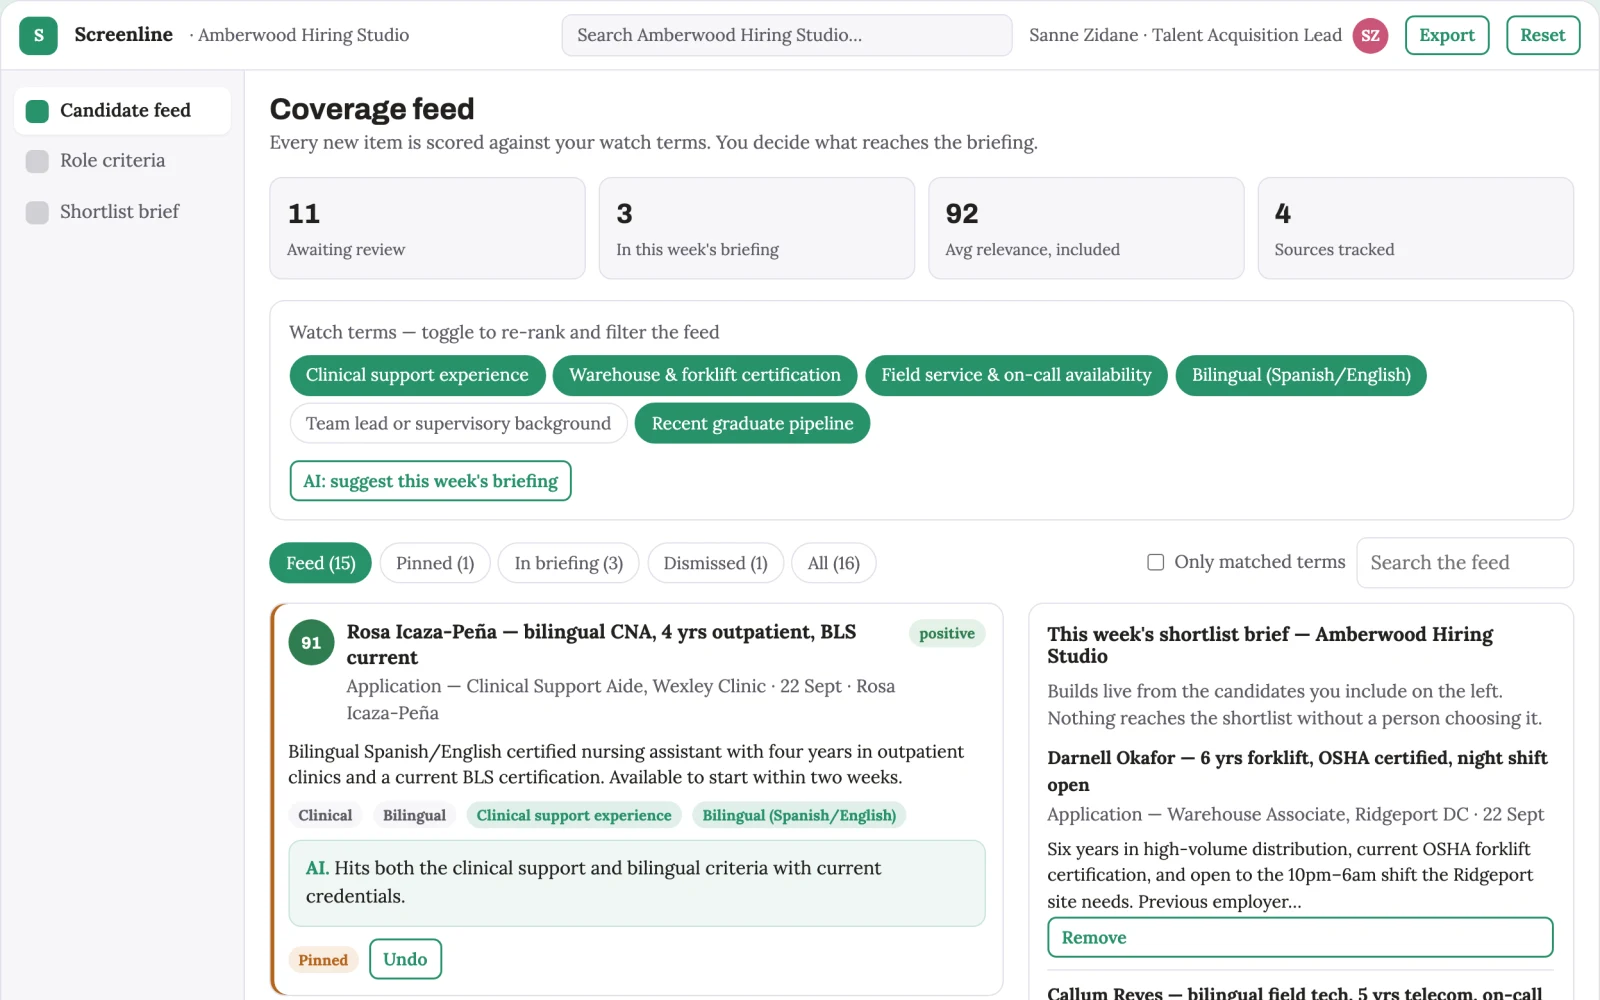Screen dimensions: 1600x1000
Task: Toggle the Clinical support experience watch term
Action: click(x=417, y=375)
